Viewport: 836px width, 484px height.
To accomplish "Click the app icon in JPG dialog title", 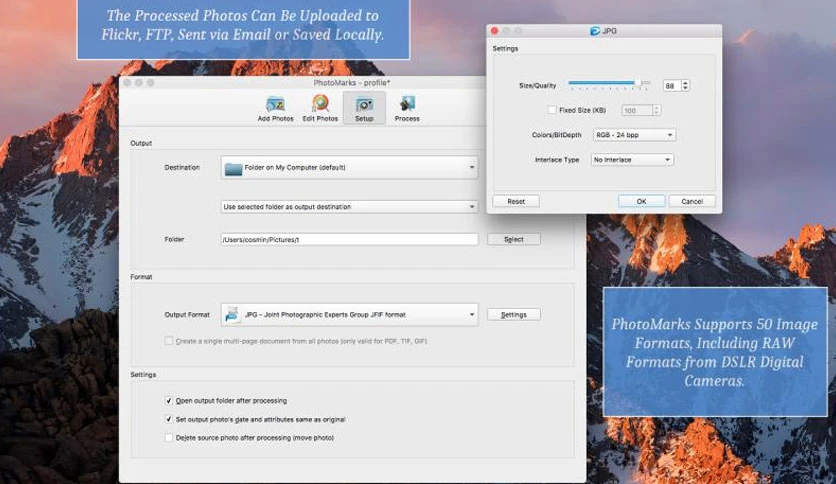I will coord(595,31).
